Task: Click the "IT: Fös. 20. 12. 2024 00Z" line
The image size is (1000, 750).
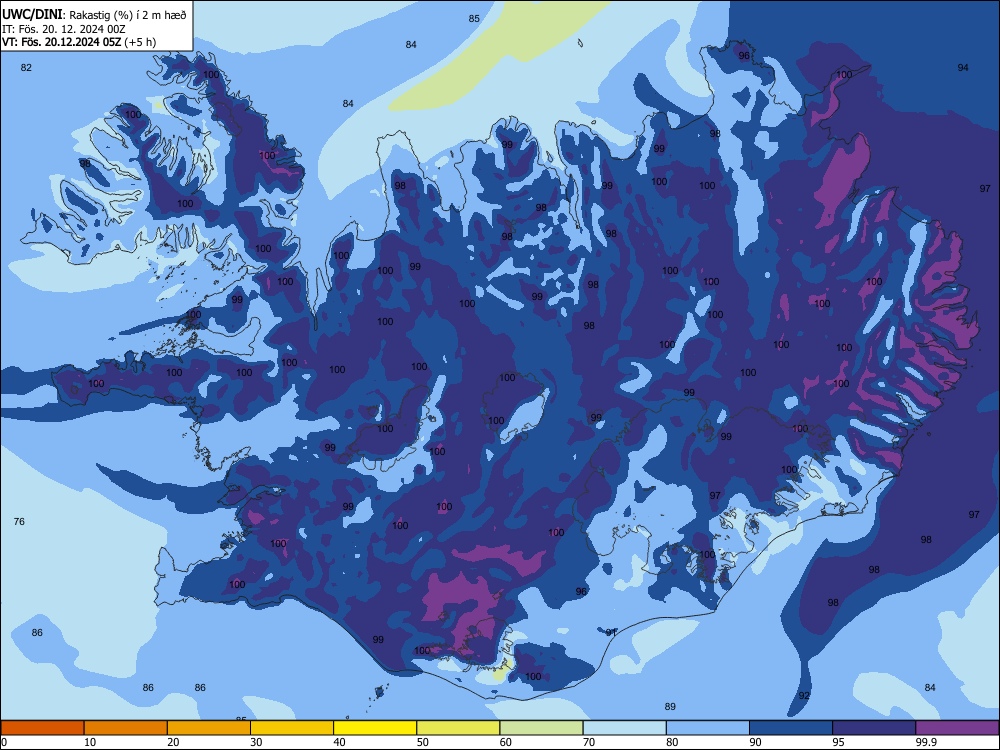Action: pos(64,29)
